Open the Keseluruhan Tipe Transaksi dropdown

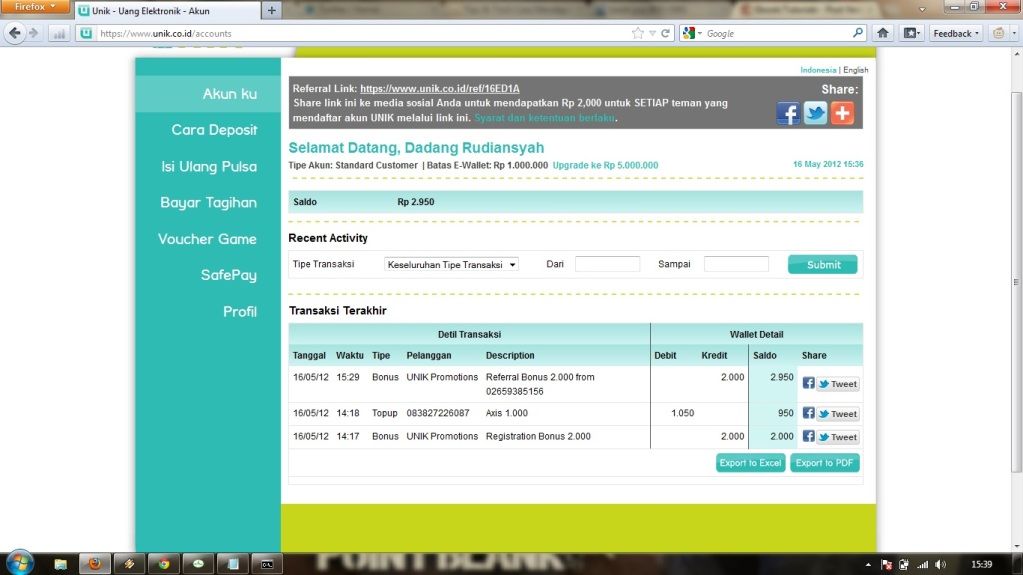(451, 264)
